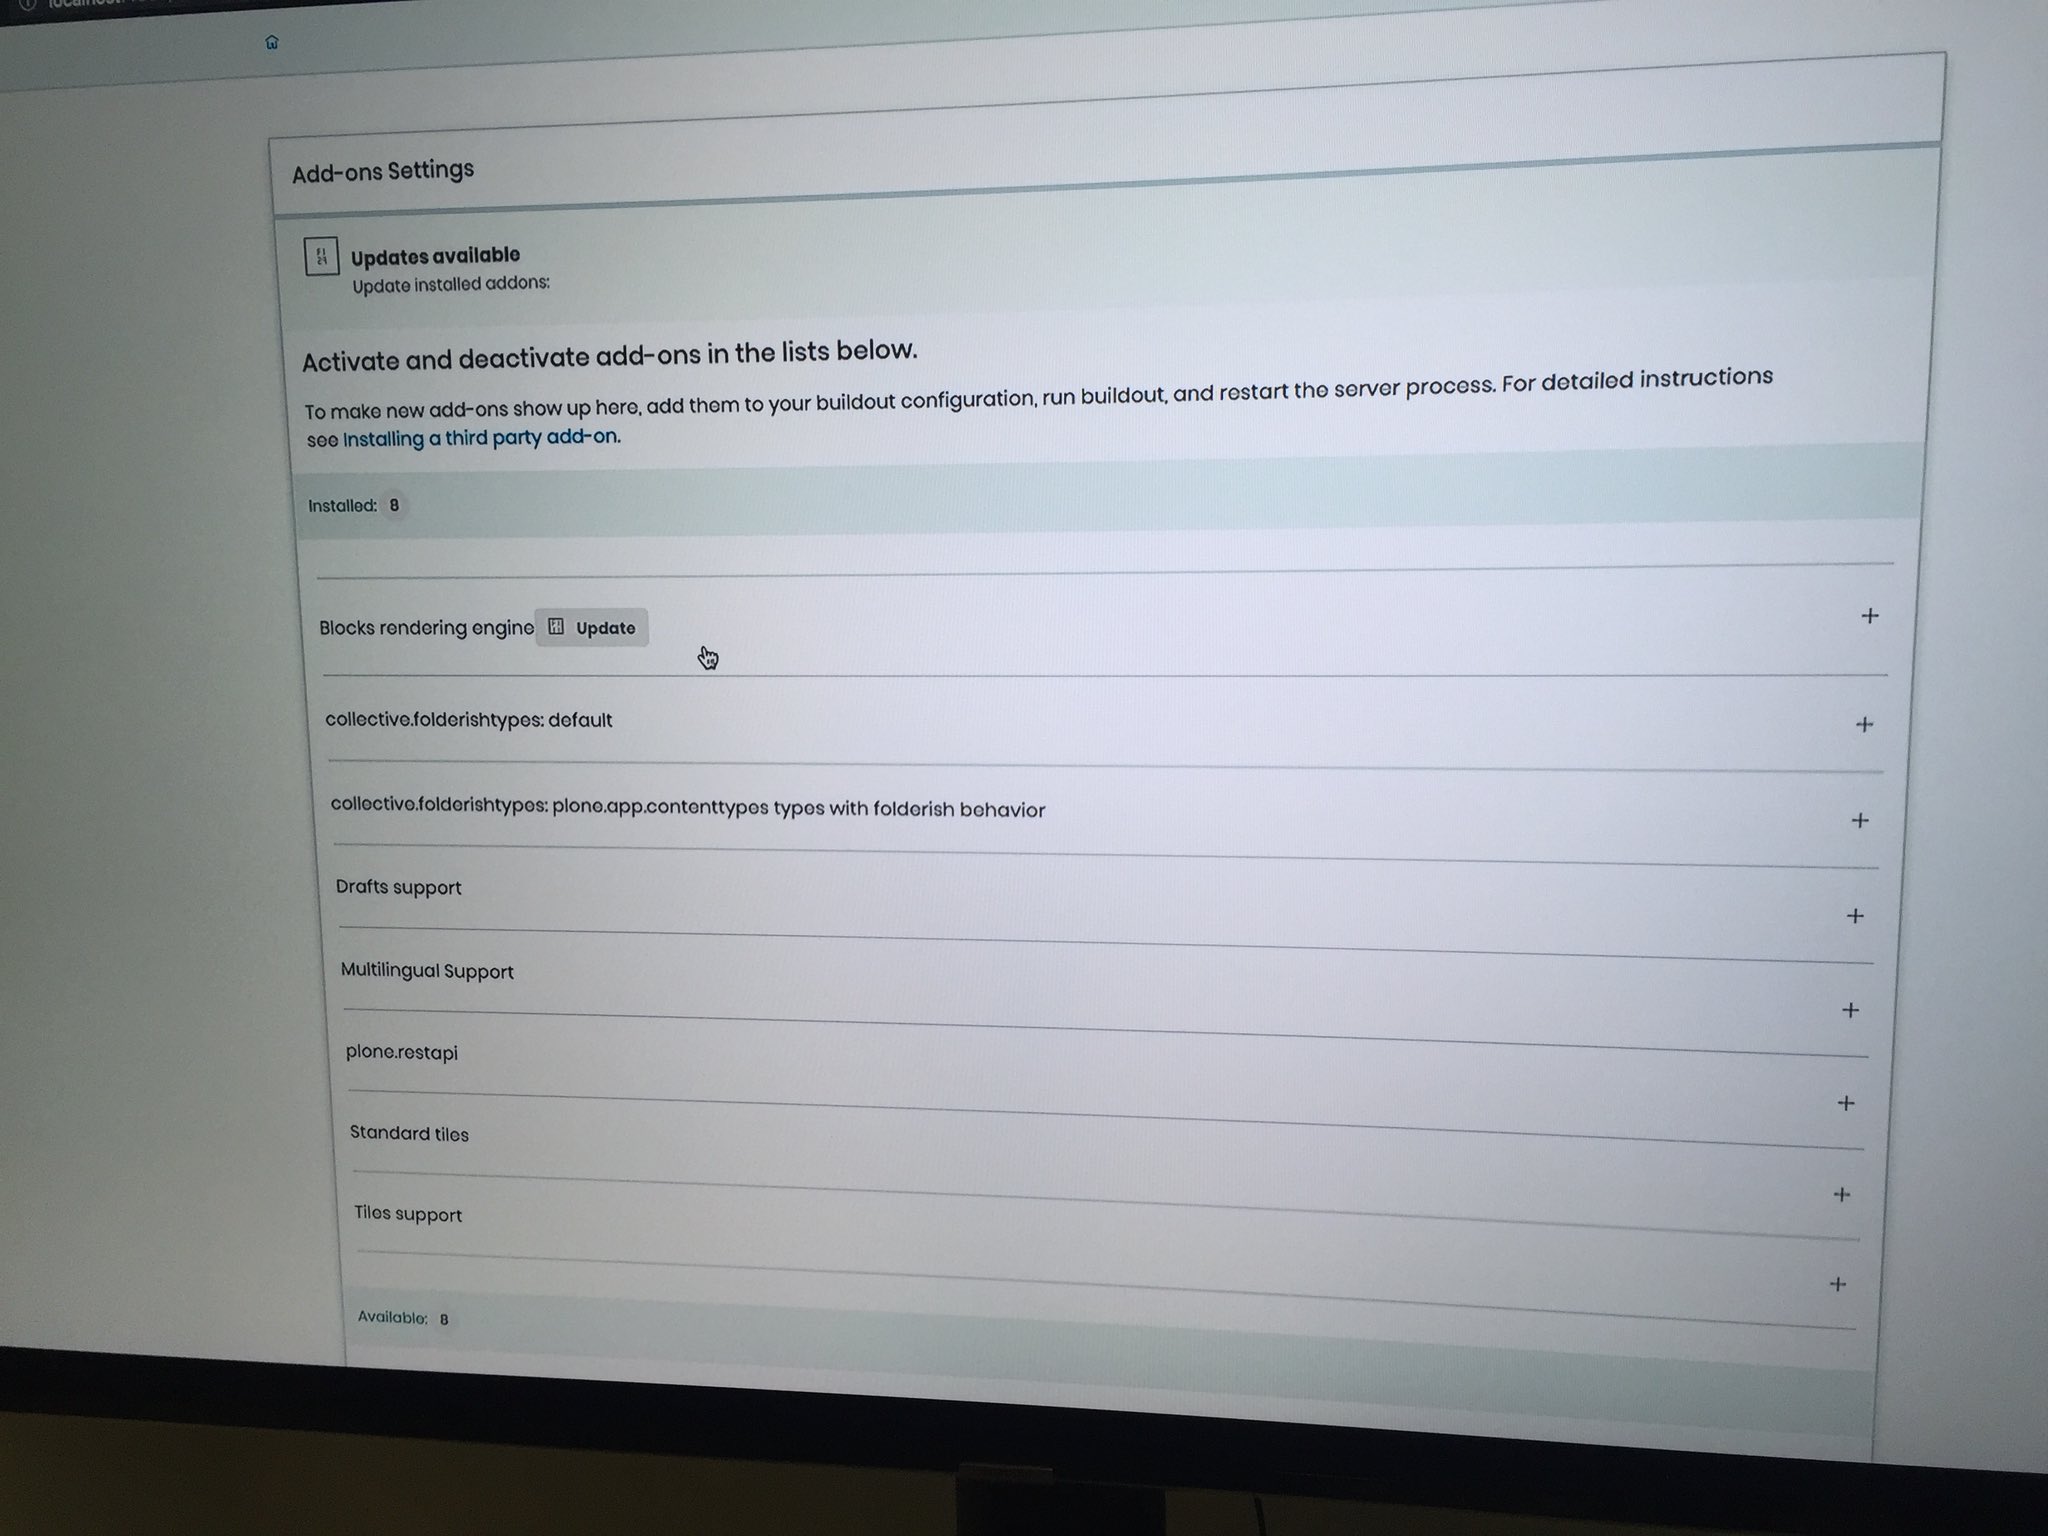Click the Updates available icon

(x=316, y=255)
